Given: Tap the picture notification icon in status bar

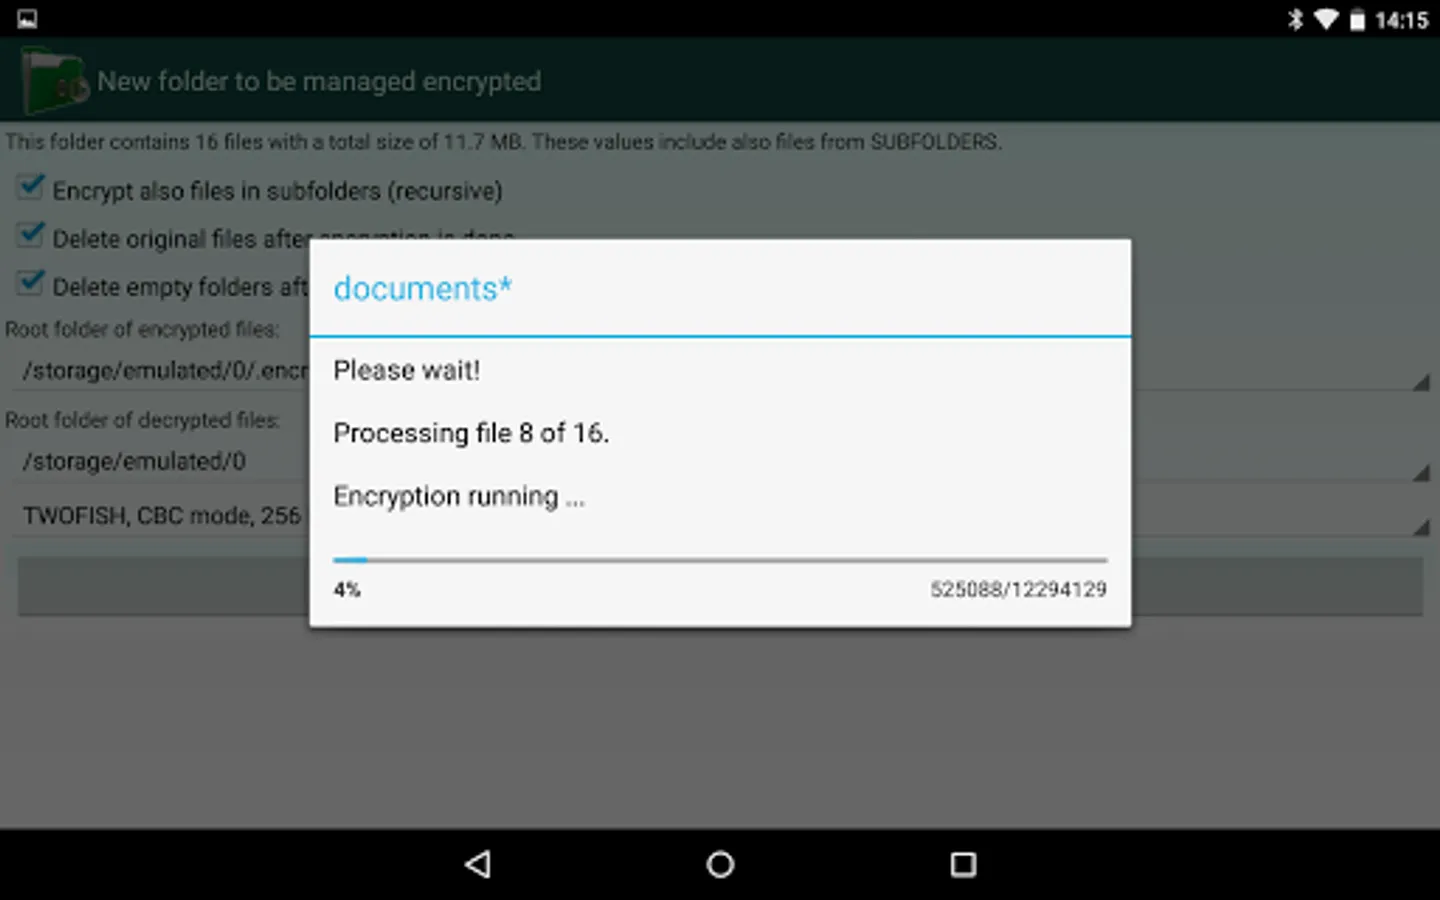Looking at the screenshot, I should pos(27,19).
